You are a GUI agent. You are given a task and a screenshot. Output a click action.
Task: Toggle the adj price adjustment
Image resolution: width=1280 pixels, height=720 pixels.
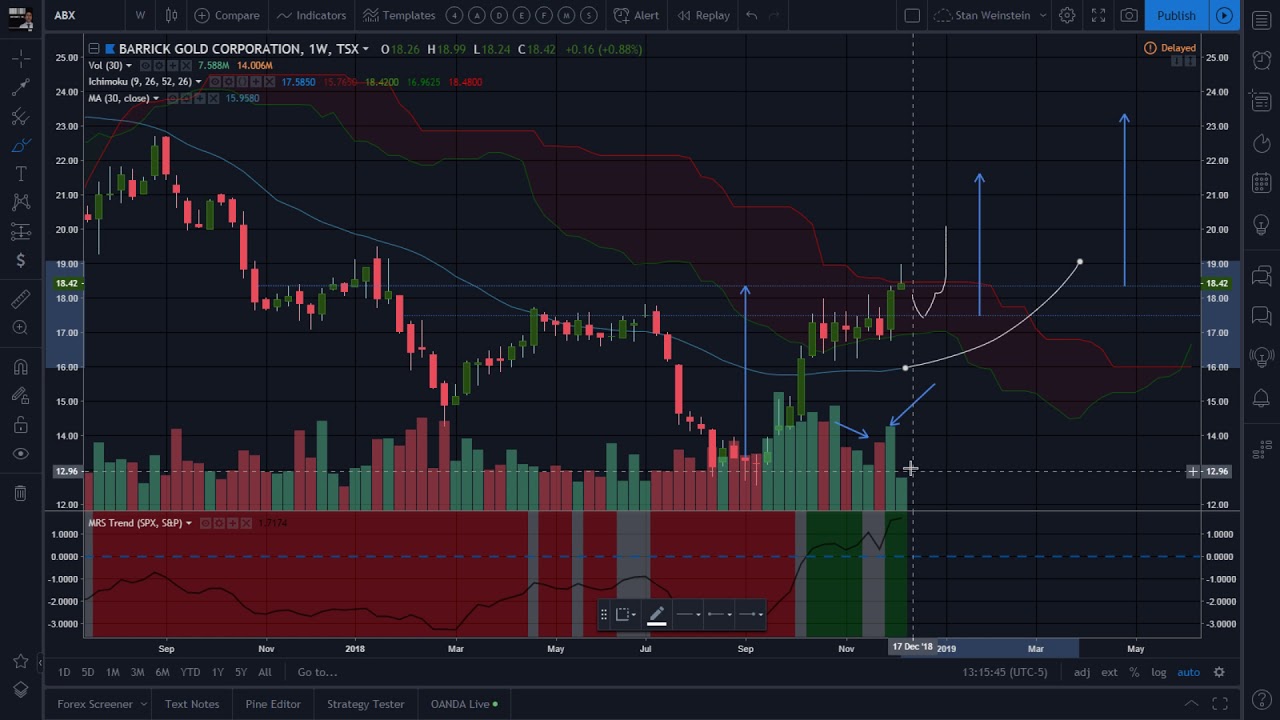(1082, 672)
